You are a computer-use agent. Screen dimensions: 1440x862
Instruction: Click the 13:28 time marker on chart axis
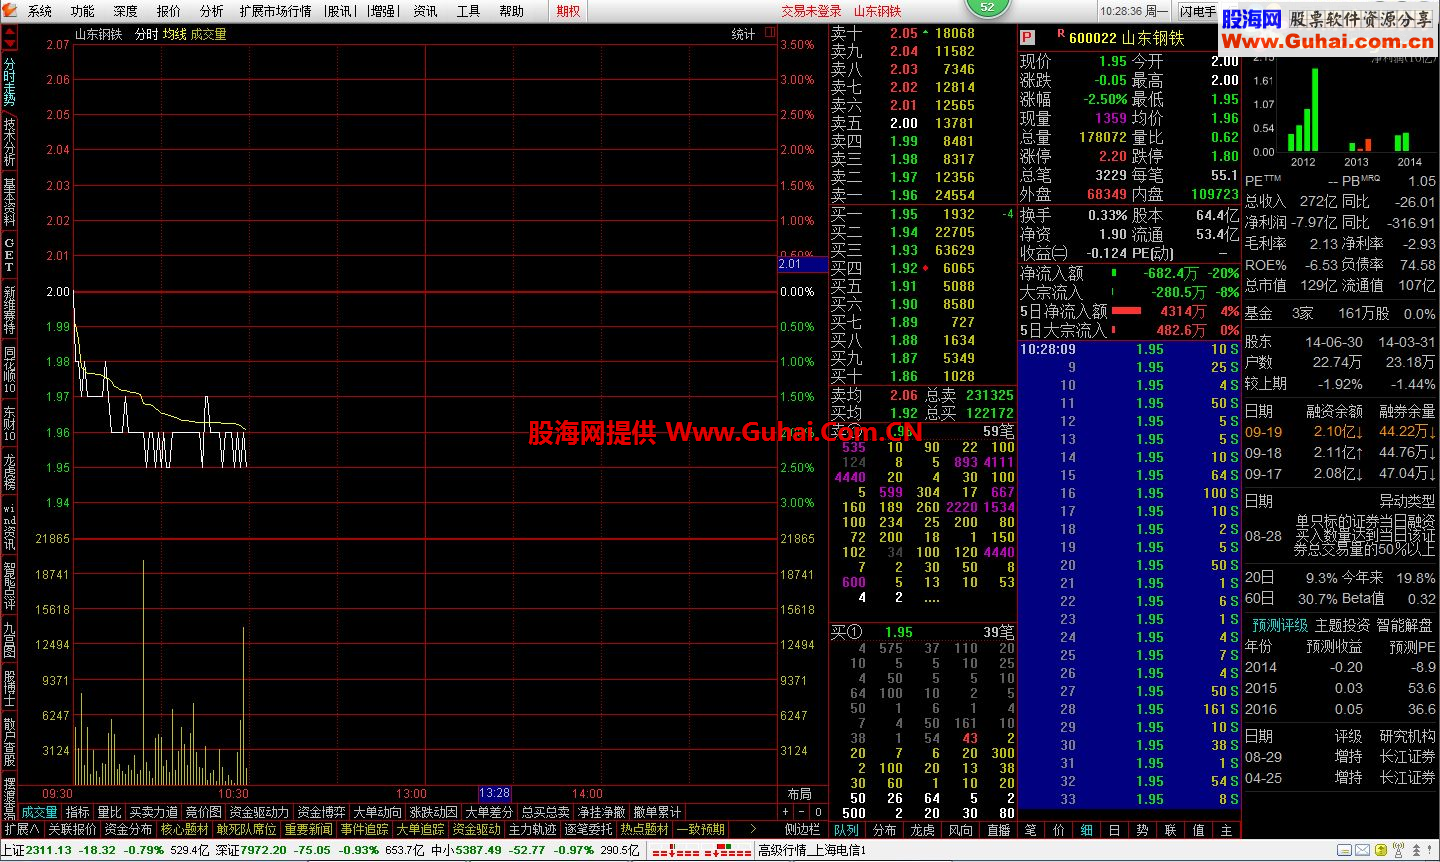494,794
